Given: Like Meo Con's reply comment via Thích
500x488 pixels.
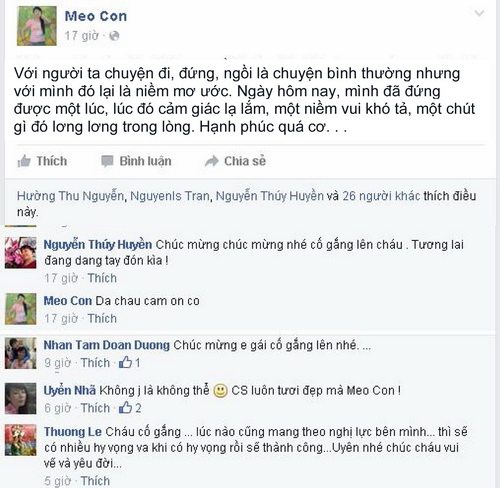Looking at the screenshot, I should pyautogui.click(x=102, y=318).
